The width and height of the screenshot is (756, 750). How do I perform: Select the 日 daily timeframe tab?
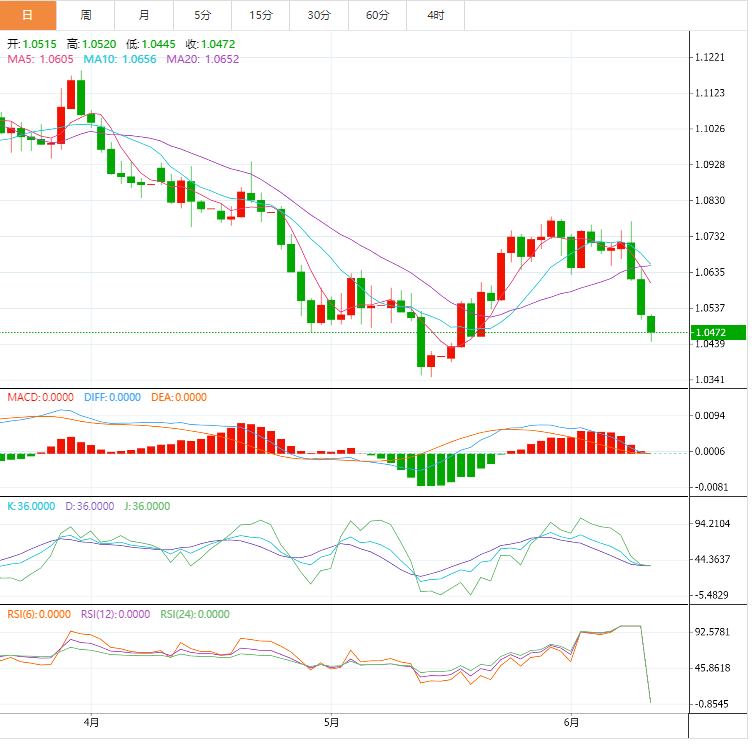(x=28, y=15)
